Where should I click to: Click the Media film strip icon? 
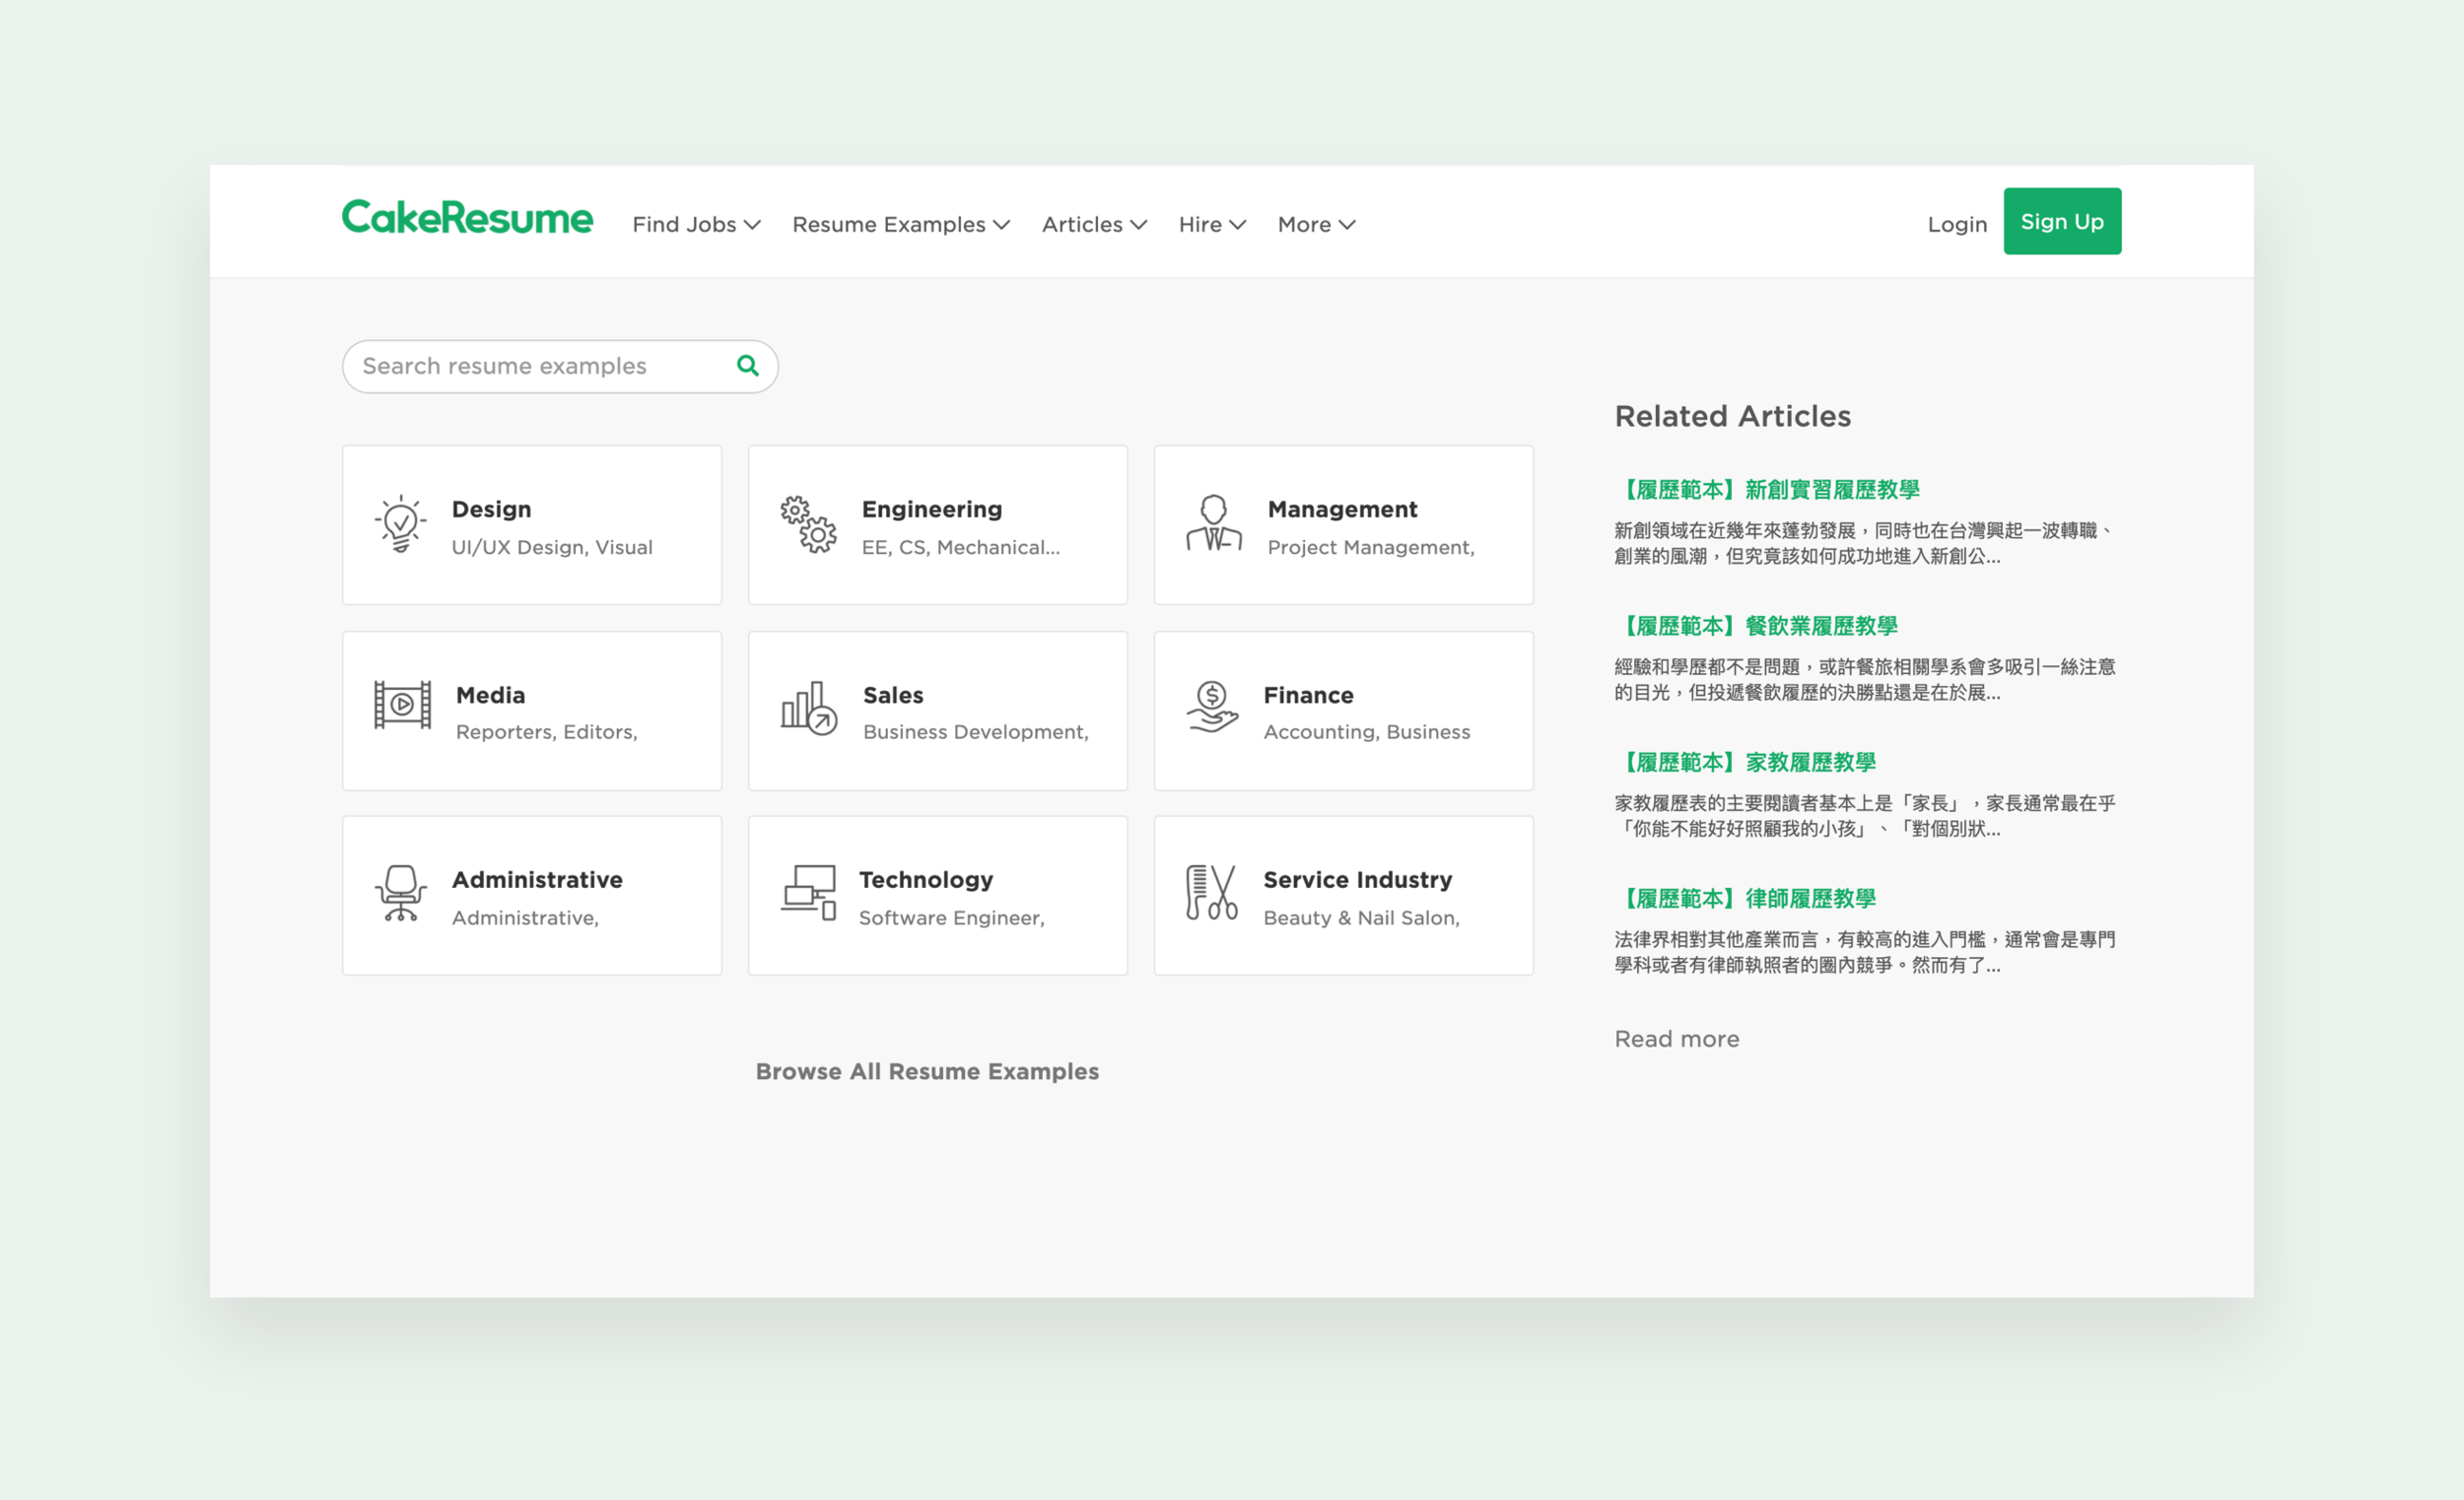point(402,705)
